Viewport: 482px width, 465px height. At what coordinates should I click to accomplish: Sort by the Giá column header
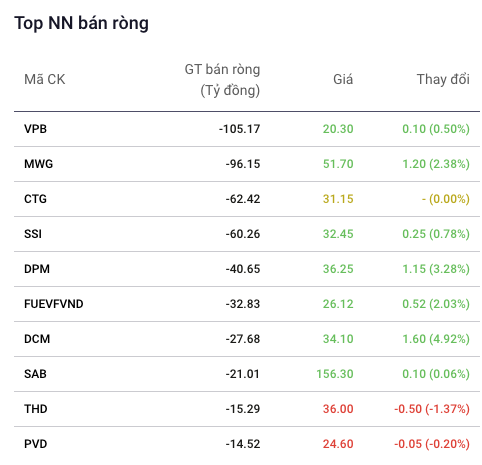[x=343, y=80]
